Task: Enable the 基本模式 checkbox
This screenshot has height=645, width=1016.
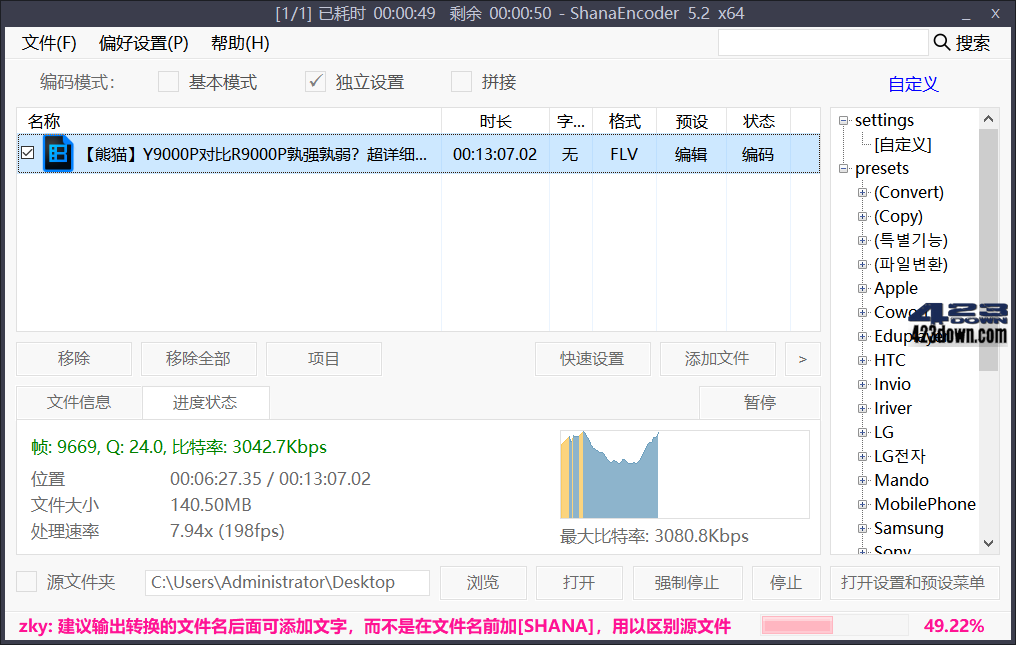Action: pos(168,81)
